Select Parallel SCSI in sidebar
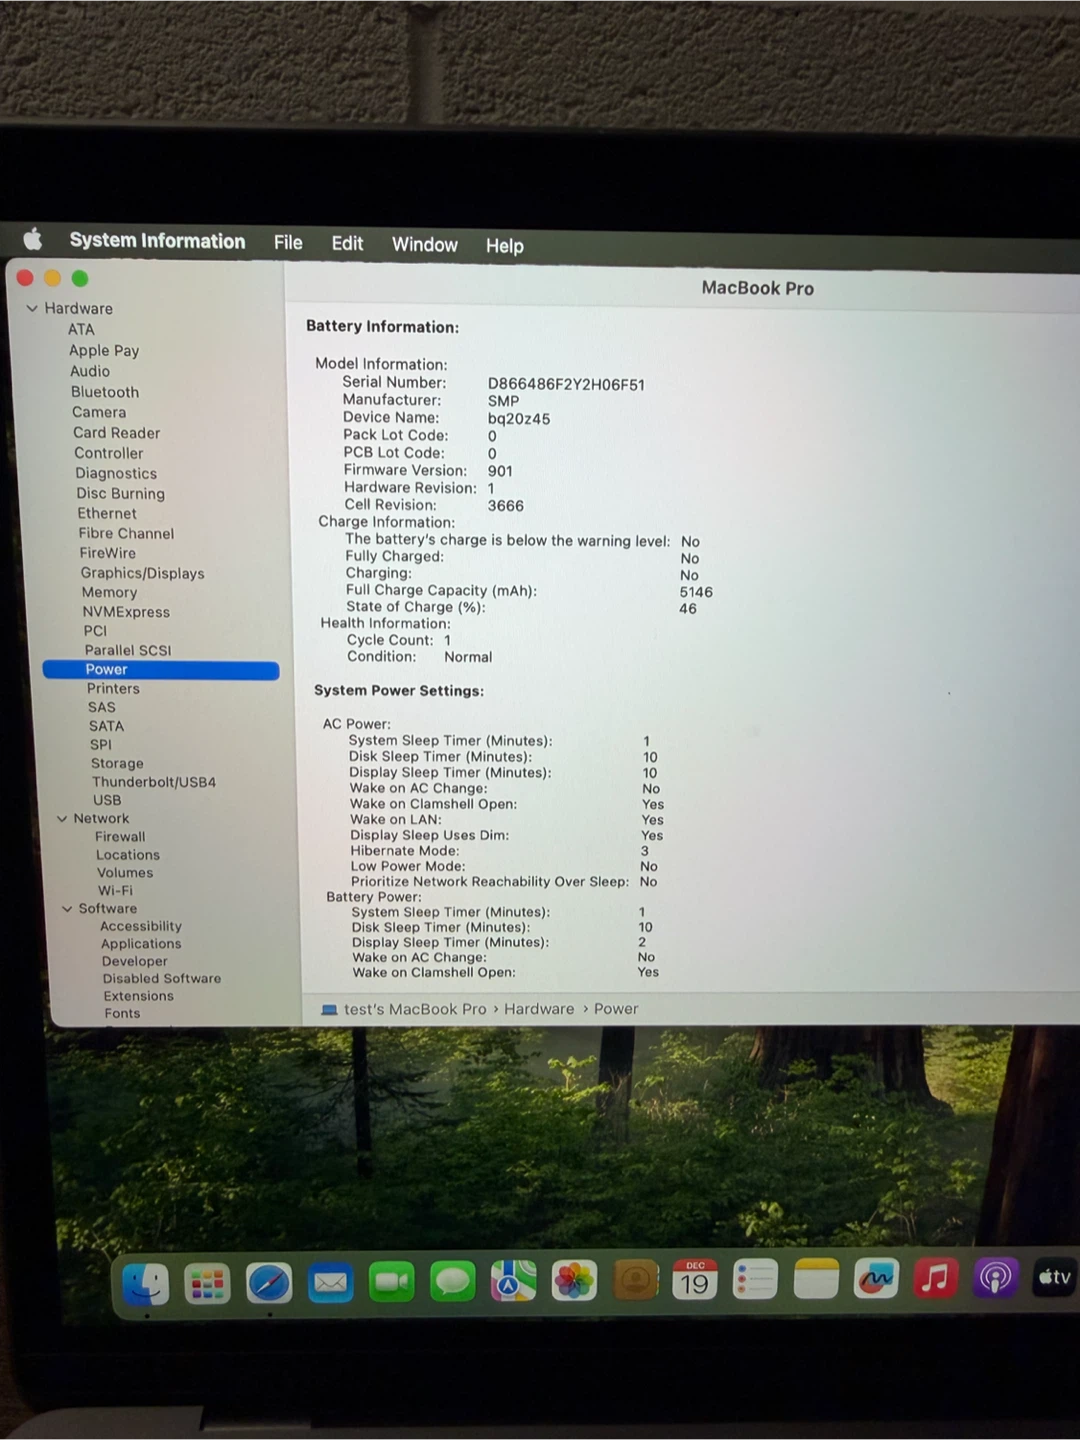The width and height of the screenshot is (1080, 1440). pyautogui.click(x=128, y=650)
